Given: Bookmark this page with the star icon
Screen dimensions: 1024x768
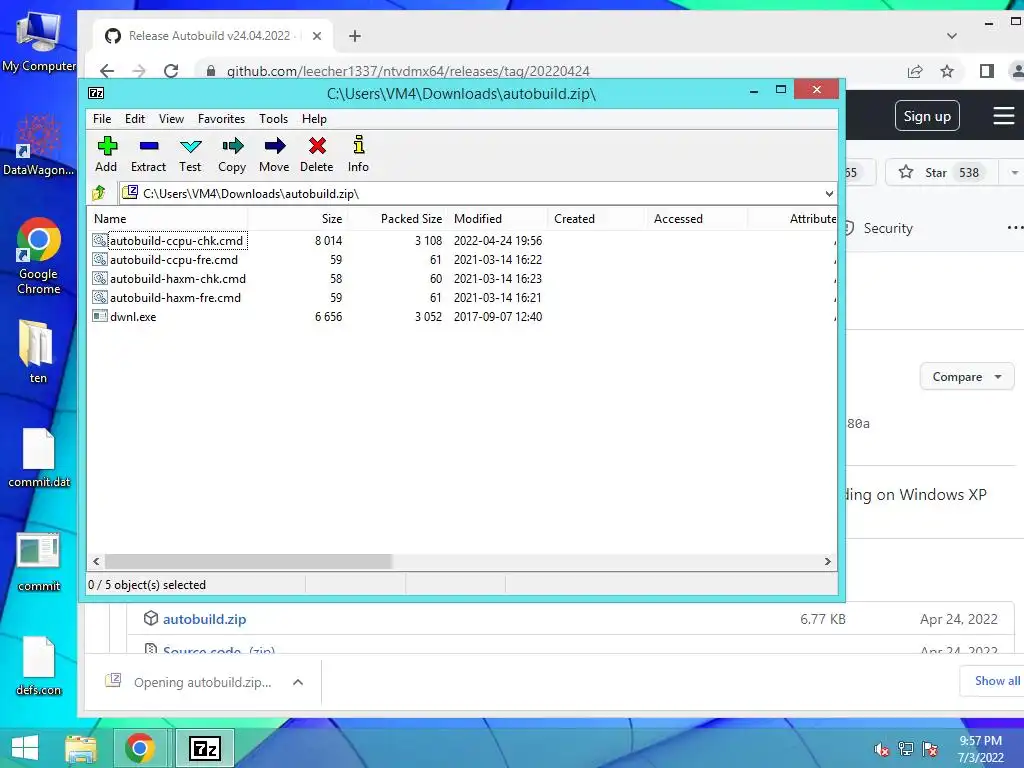Looking at the screenshot, I should click(947, 71).
